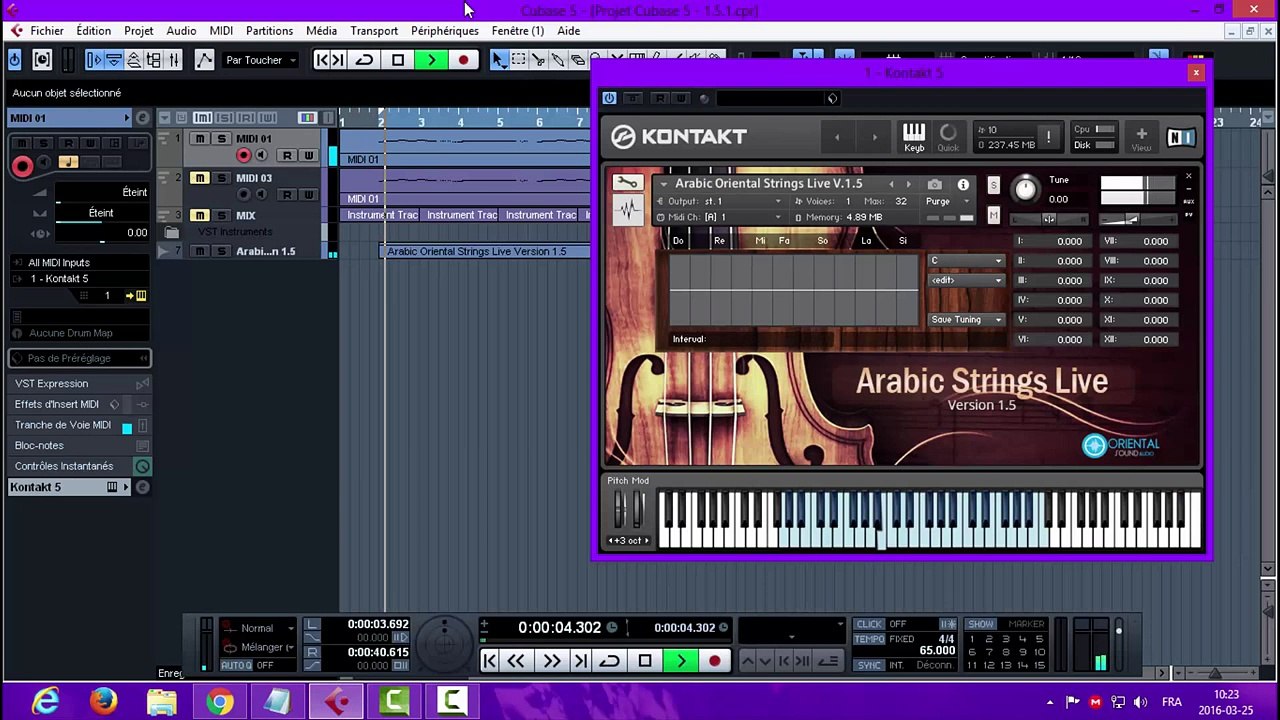Open the Pas de Préréglage preset selector
Viewport: 1280px width, 720px height.
click(80, 358)
